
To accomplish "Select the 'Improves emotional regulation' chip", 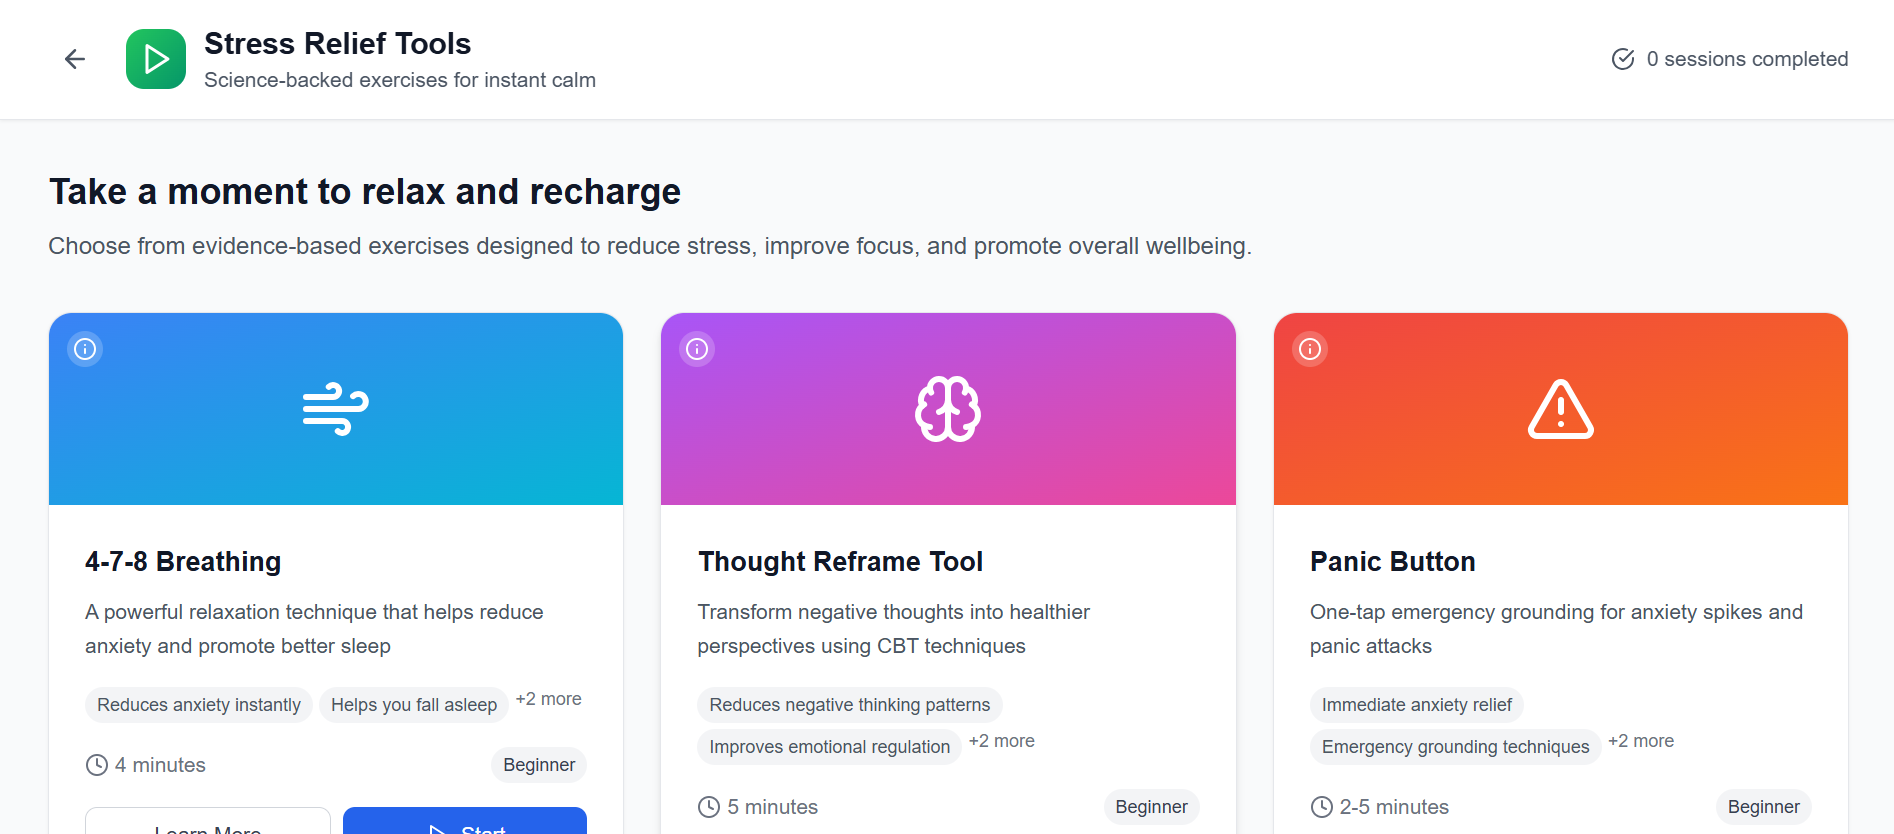I will pos(828,746).
